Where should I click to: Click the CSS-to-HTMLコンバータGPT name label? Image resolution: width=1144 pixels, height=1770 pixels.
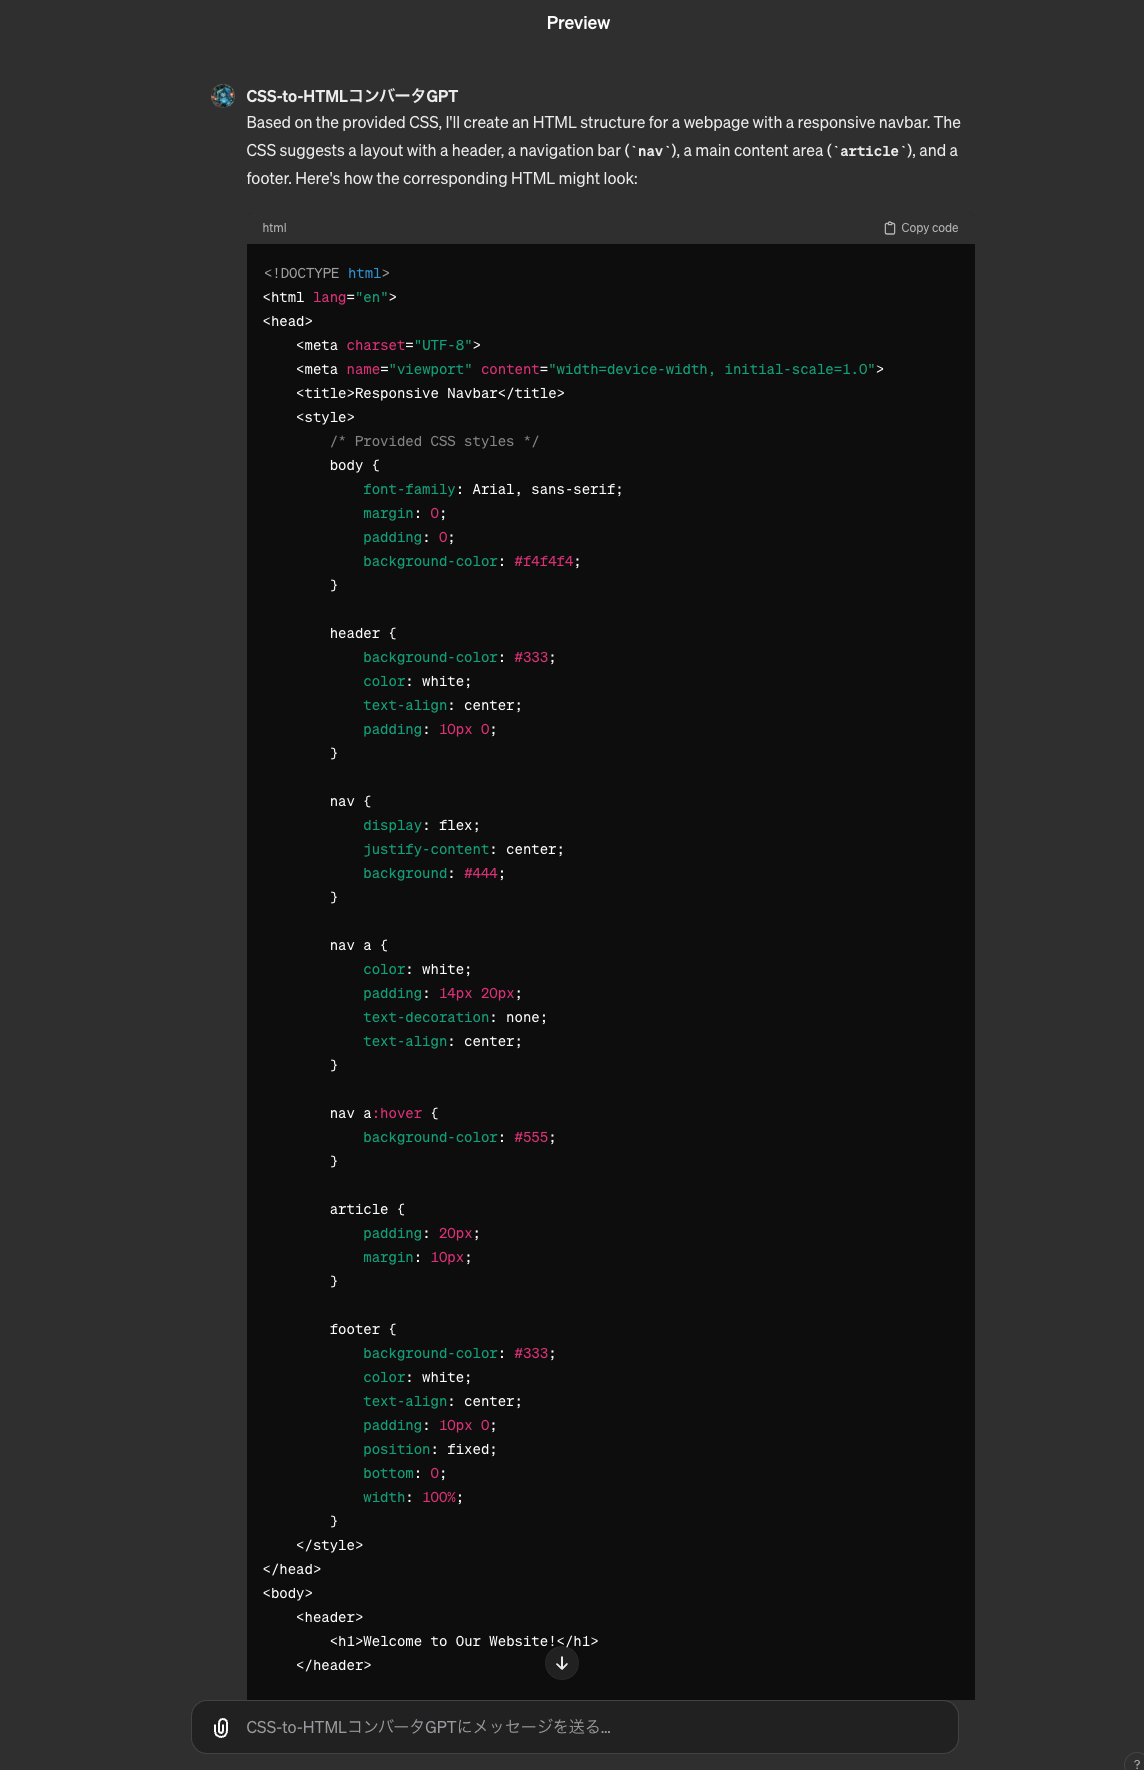coord(352,96)
